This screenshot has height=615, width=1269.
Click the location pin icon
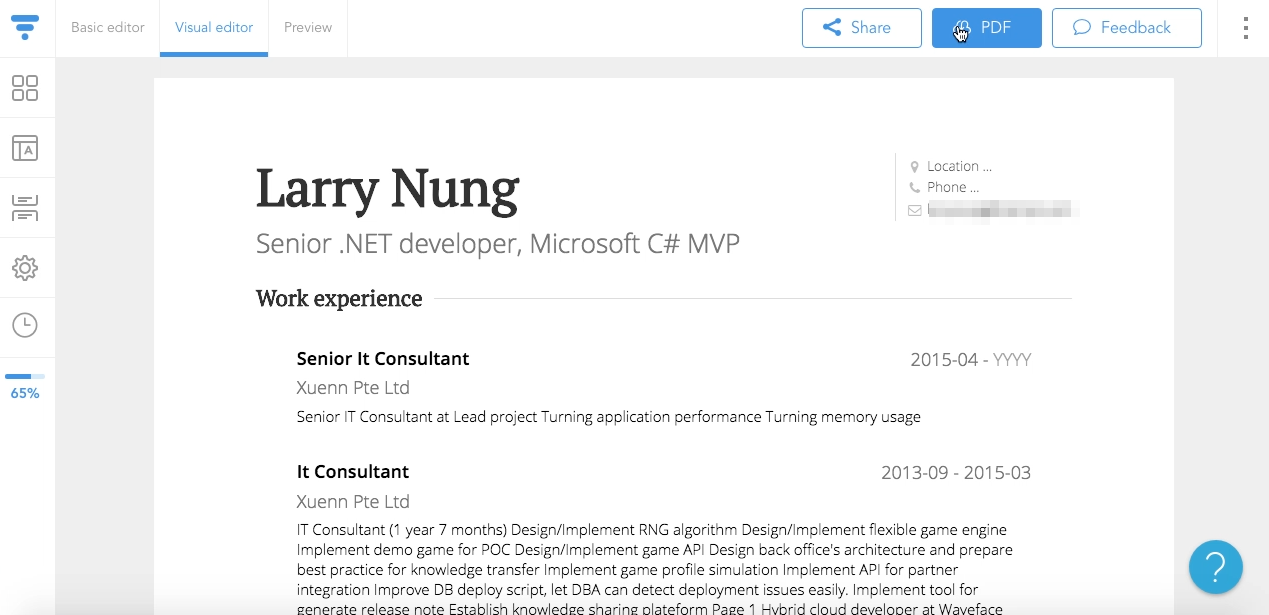click(x=914, y=167)
